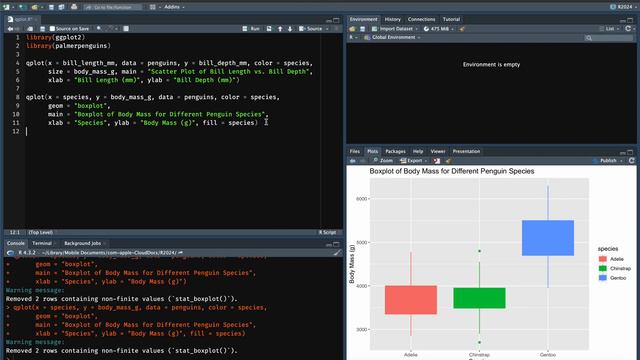Open the Tutorial tab
The height and width of the screenshot is (360, 640).
tap(451, 19)
